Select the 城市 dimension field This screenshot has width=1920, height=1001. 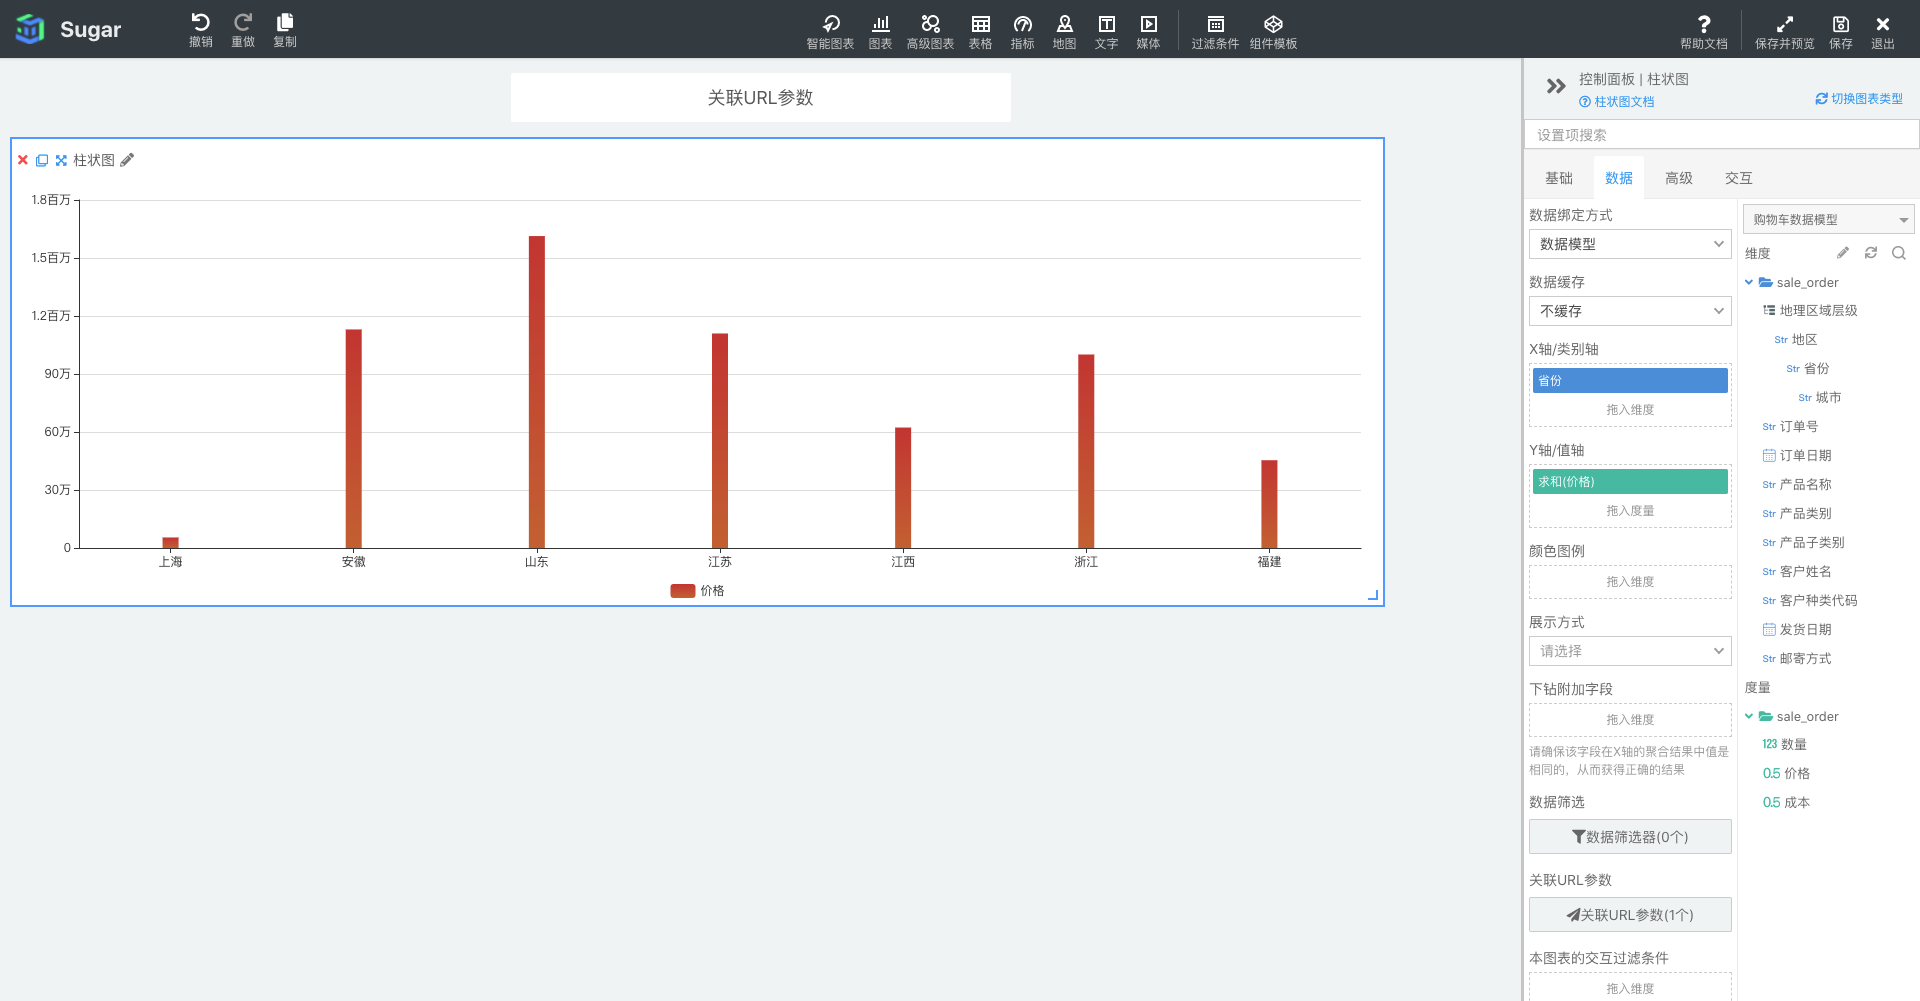[1820, 398]
